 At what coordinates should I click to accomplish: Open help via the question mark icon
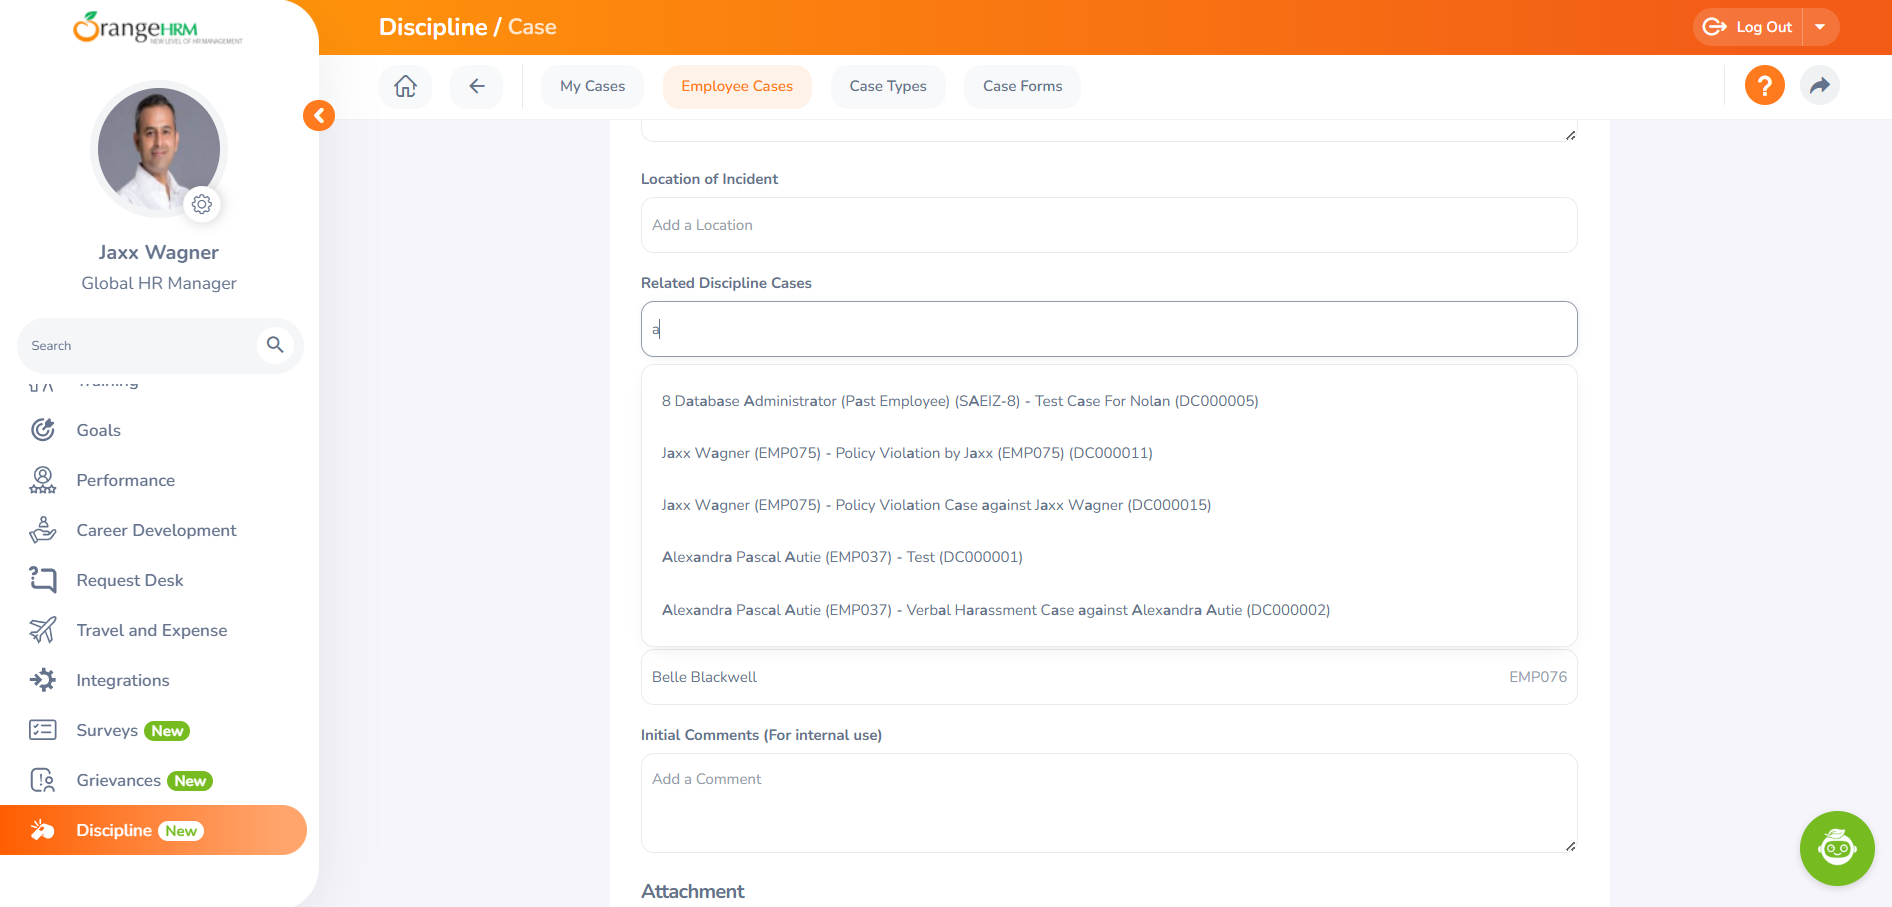point(1764,86)
